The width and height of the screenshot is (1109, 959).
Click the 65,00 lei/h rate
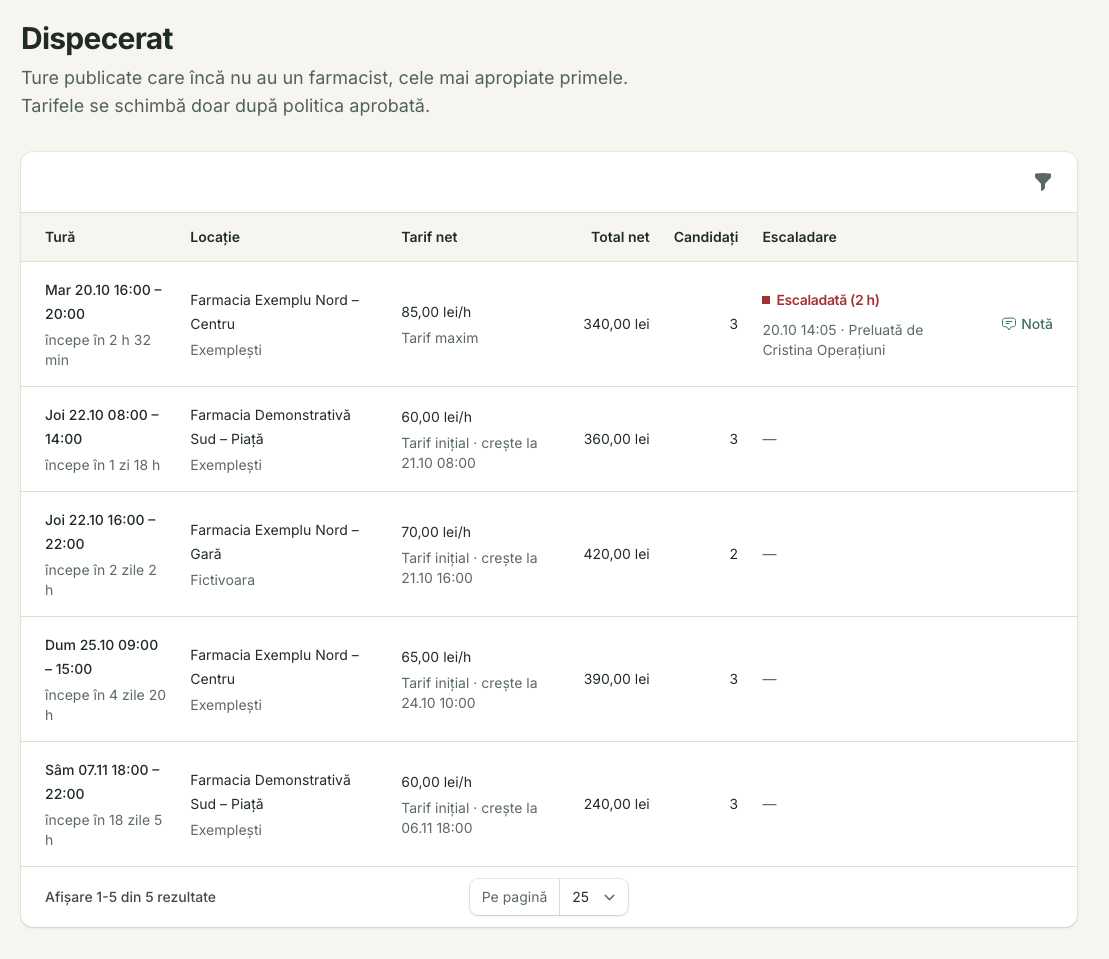coord(436,657)
